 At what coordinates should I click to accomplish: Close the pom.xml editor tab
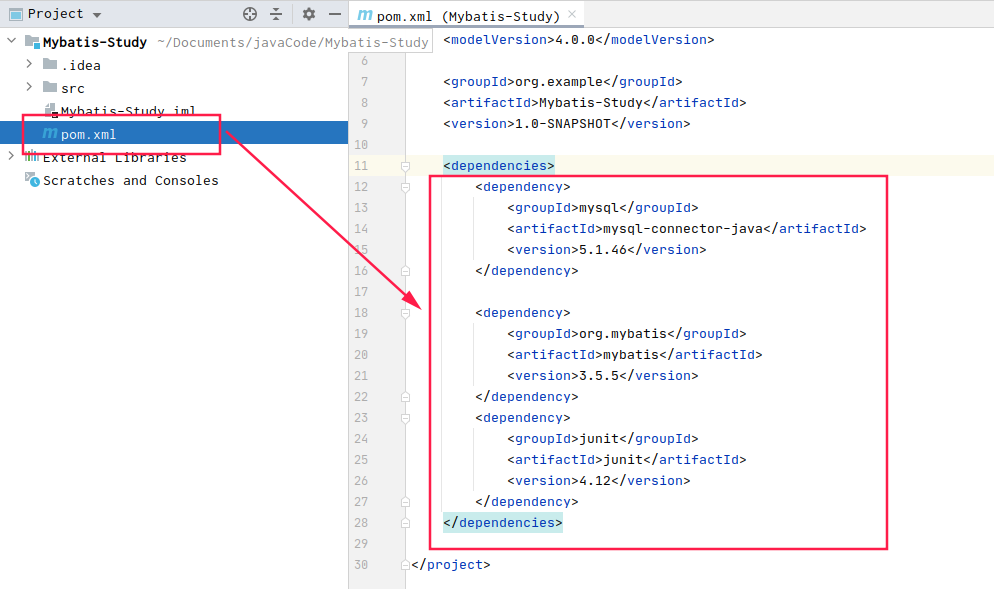pos(572,14)
